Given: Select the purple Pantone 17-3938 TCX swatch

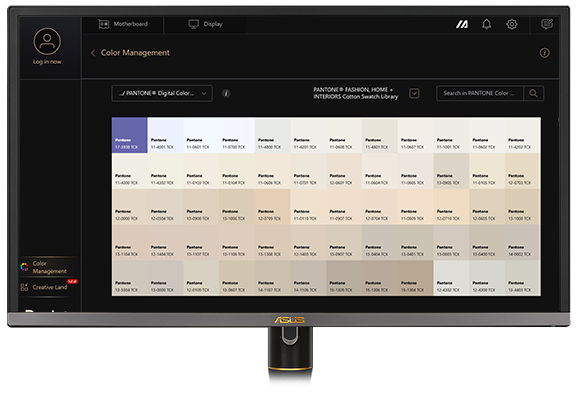Looking at the screenshot, I should pyautogui.click(x=129, y=135).
